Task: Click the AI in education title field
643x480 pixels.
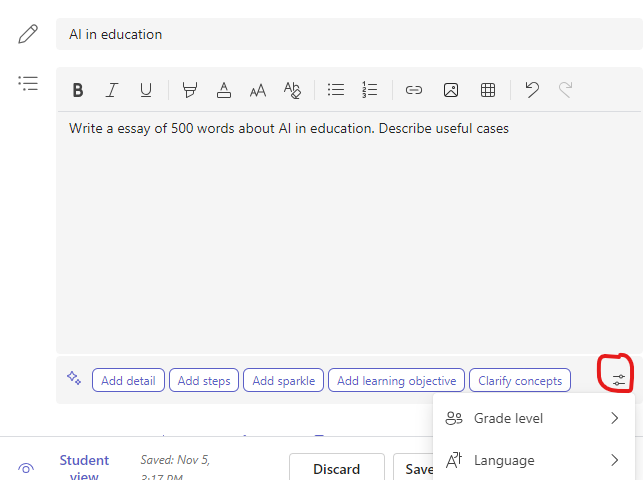Action: coord(340,34)
